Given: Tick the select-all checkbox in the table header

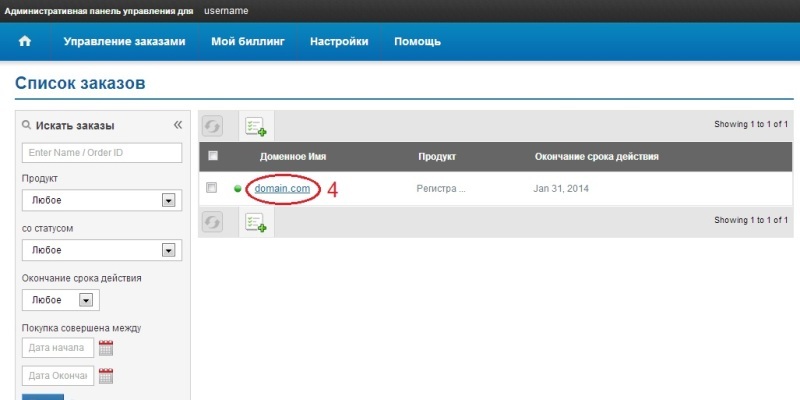Looking at the screenshot, I should 213,156.
